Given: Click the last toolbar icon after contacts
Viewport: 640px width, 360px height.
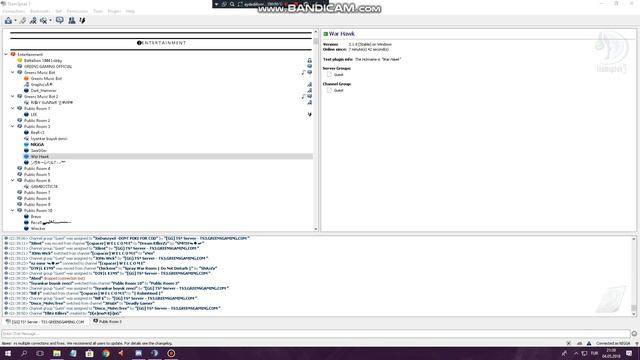Looking at the screenshot, I should tap(82, 20).
